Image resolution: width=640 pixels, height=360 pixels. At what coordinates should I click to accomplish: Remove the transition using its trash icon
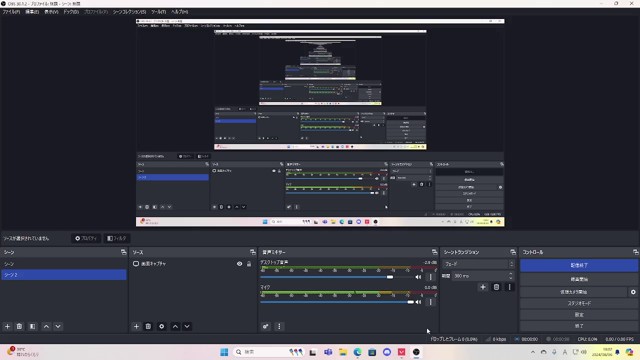click(x=496, y=287)
